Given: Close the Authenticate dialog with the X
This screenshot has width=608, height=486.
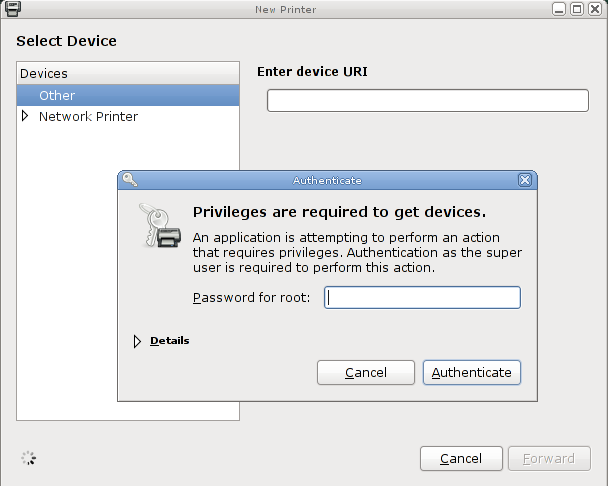Looking at the screenshot, I should point(525,180).
